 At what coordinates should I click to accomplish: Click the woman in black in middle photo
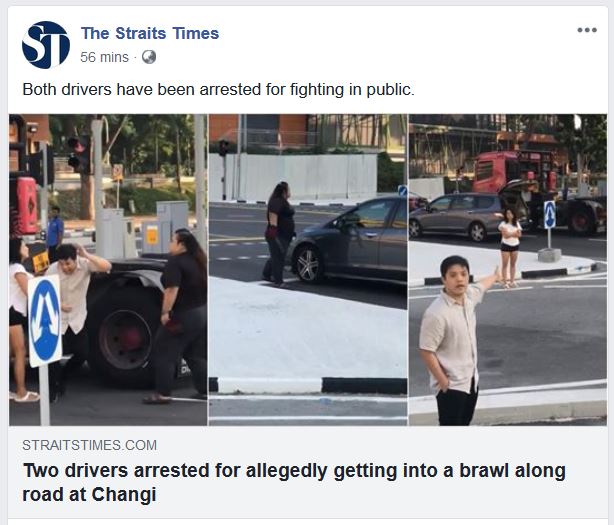(x=278, y=233)
